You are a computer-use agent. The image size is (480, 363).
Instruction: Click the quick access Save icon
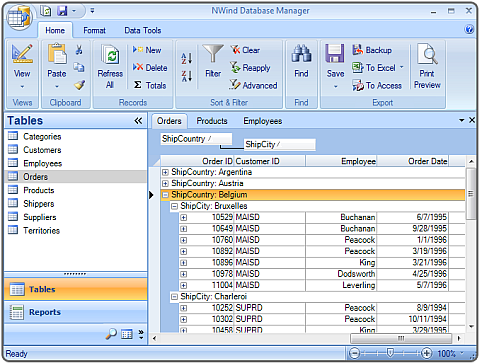62,11
